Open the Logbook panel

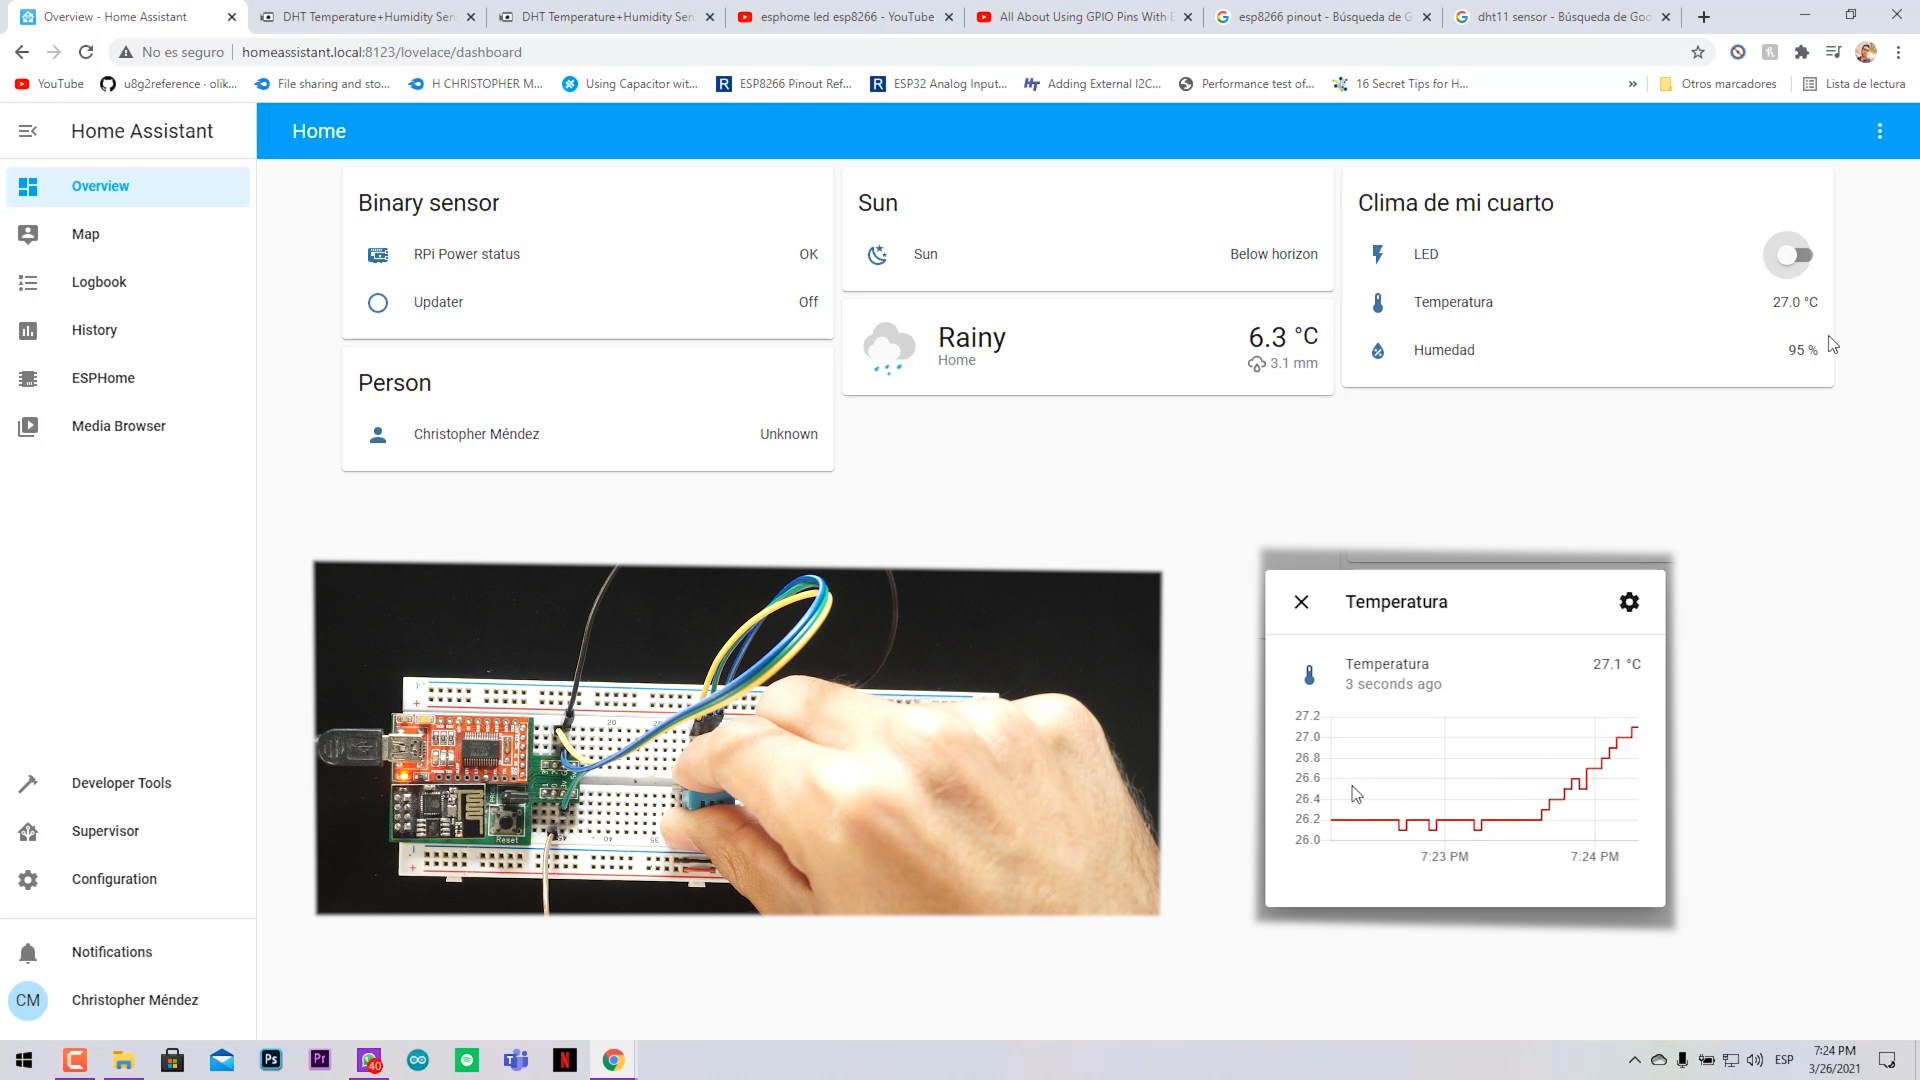click(99, 282)
